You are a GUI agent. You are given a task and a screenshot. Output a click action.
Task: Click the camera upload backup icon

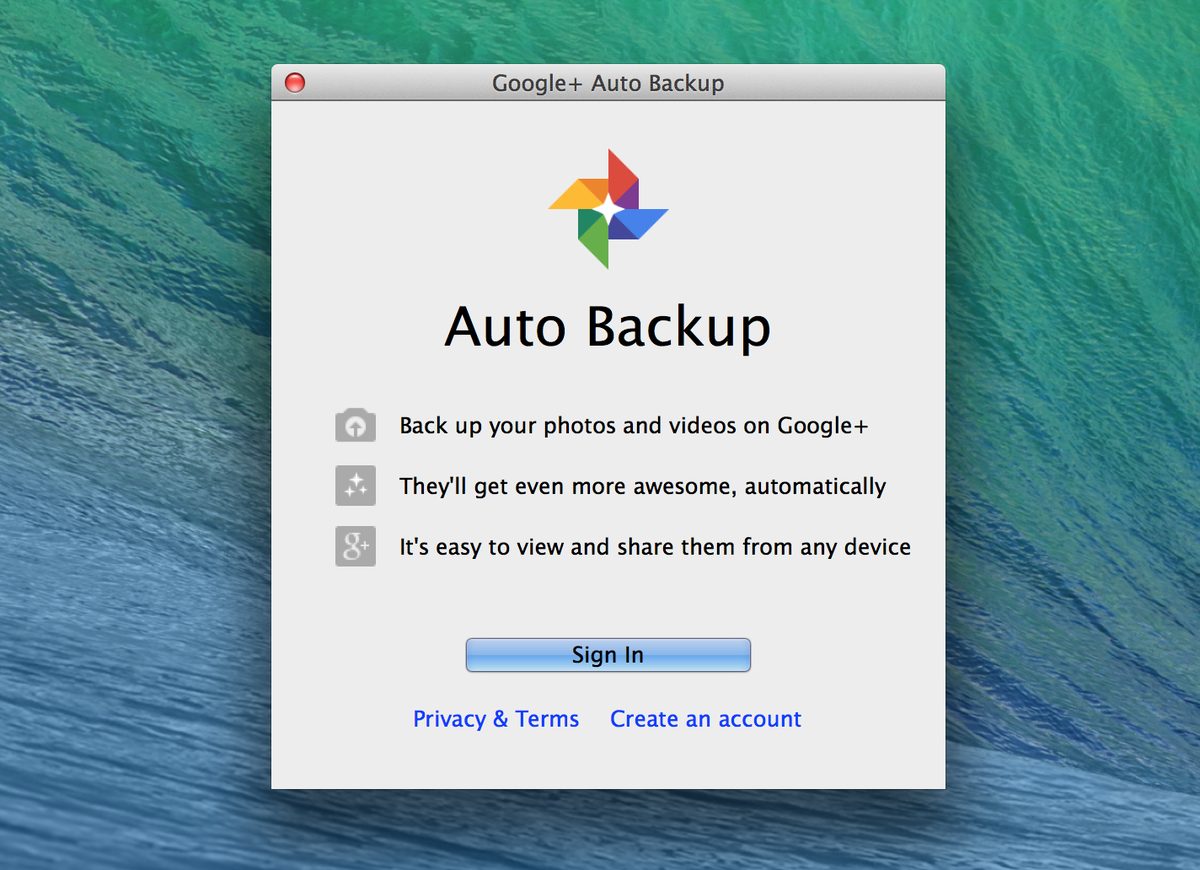[x=355, y=425]
